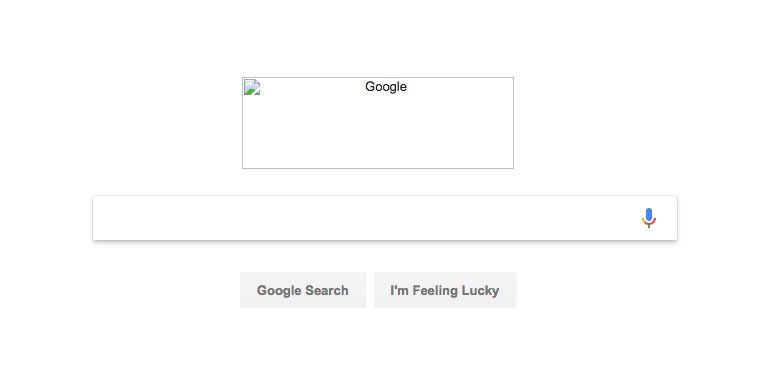Activate the search by voice mic icon
The image size is (758, 382).
pos(649,218)
